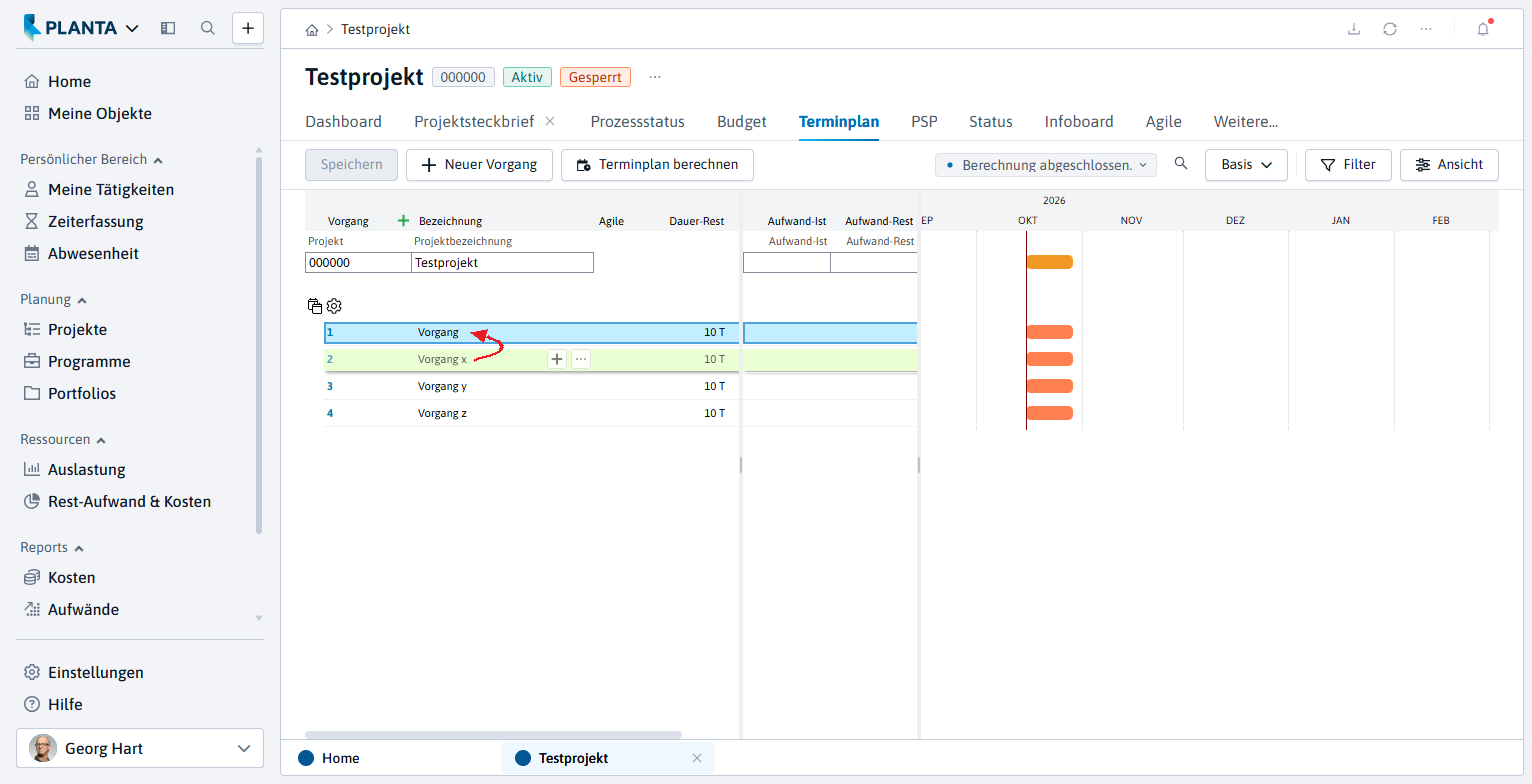This screenshot has width=1532, height=784.
Task: Close the Projektsteckbrief tab
Action: (550, 121)
